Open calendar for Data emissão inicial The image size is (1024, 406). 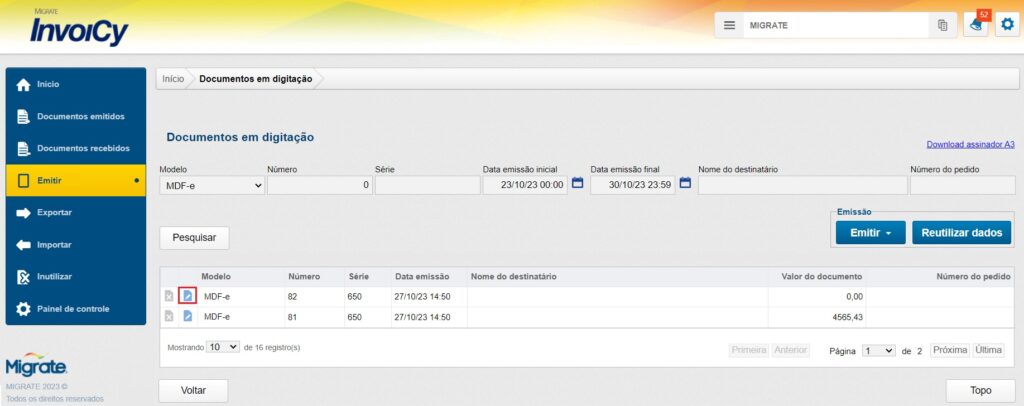click(577, 184)
